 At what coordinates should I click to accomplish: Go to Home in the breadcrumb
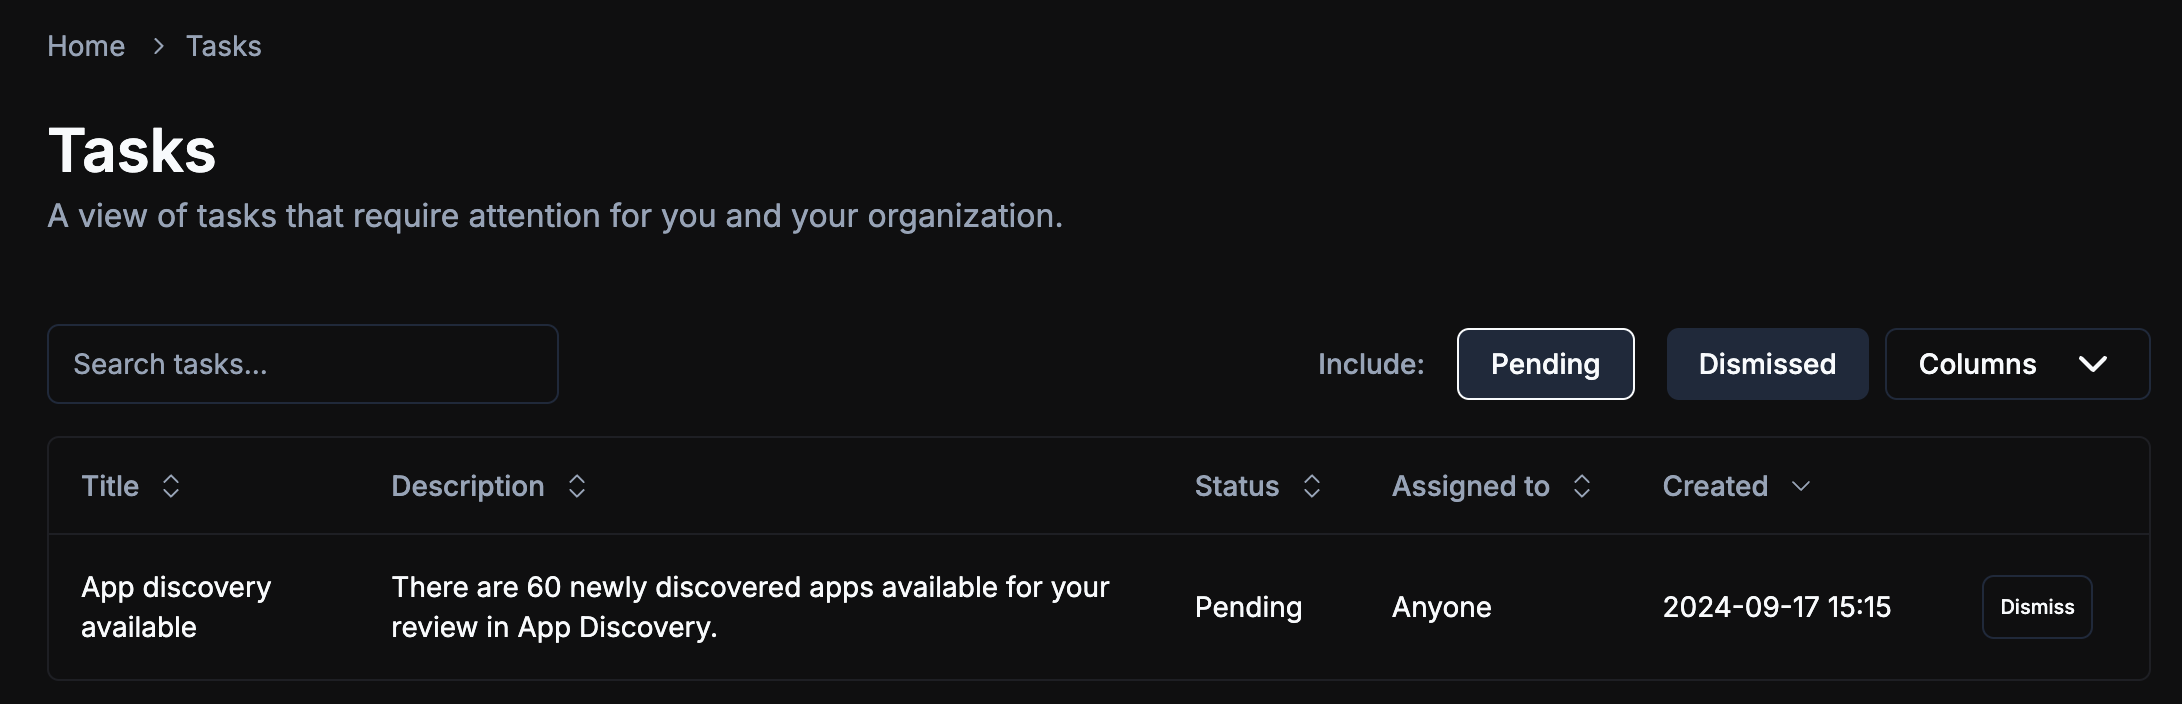click(x=86, y=46)
